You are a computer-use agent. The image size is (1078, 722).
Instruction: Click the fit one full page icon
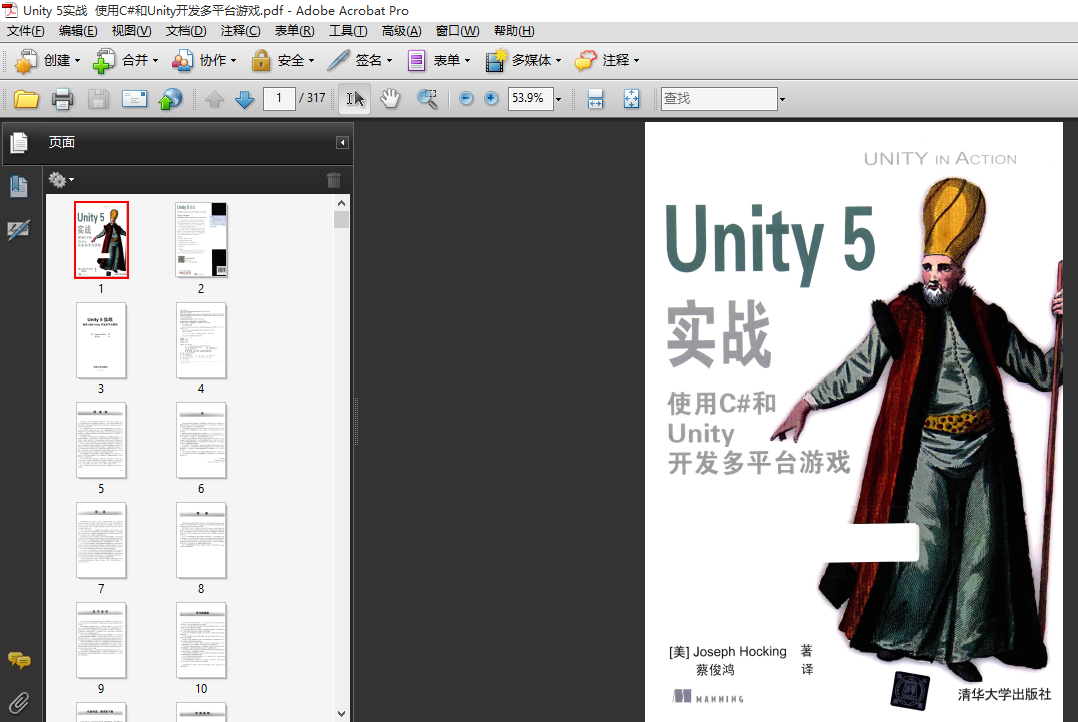point(631,99)
